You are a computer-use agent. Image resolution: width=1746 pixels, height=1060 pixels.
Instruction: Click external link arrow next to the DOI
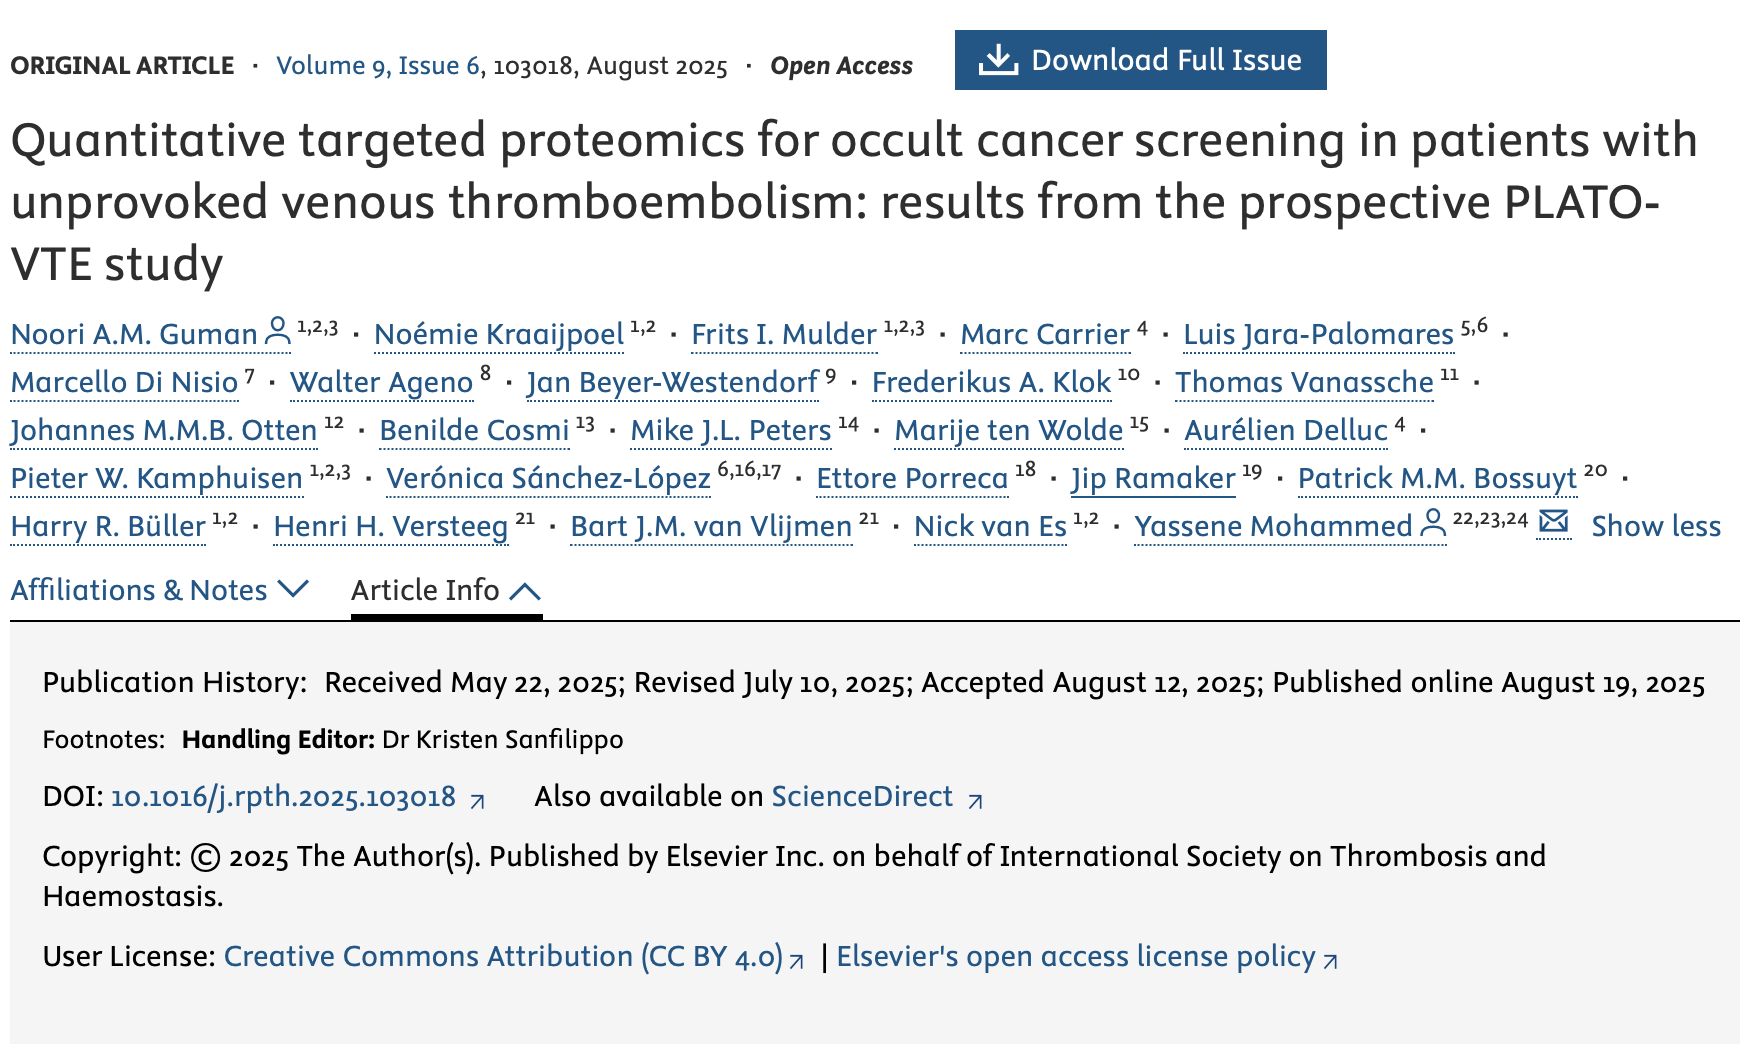(478, 801)
